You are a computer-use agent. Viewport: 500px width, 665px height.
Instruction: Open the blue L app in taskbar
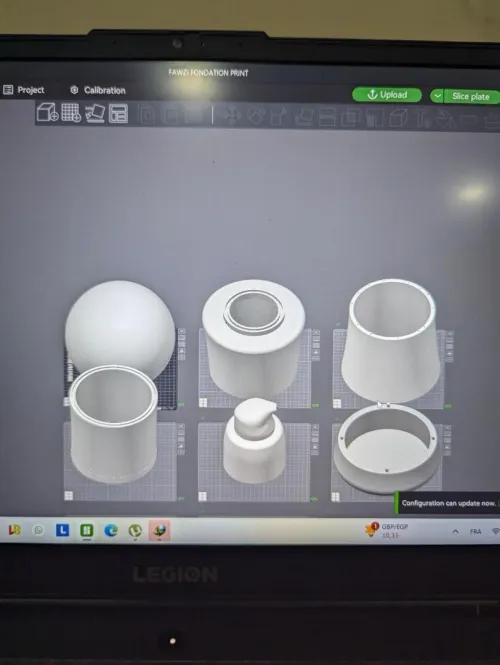point(62,530)
